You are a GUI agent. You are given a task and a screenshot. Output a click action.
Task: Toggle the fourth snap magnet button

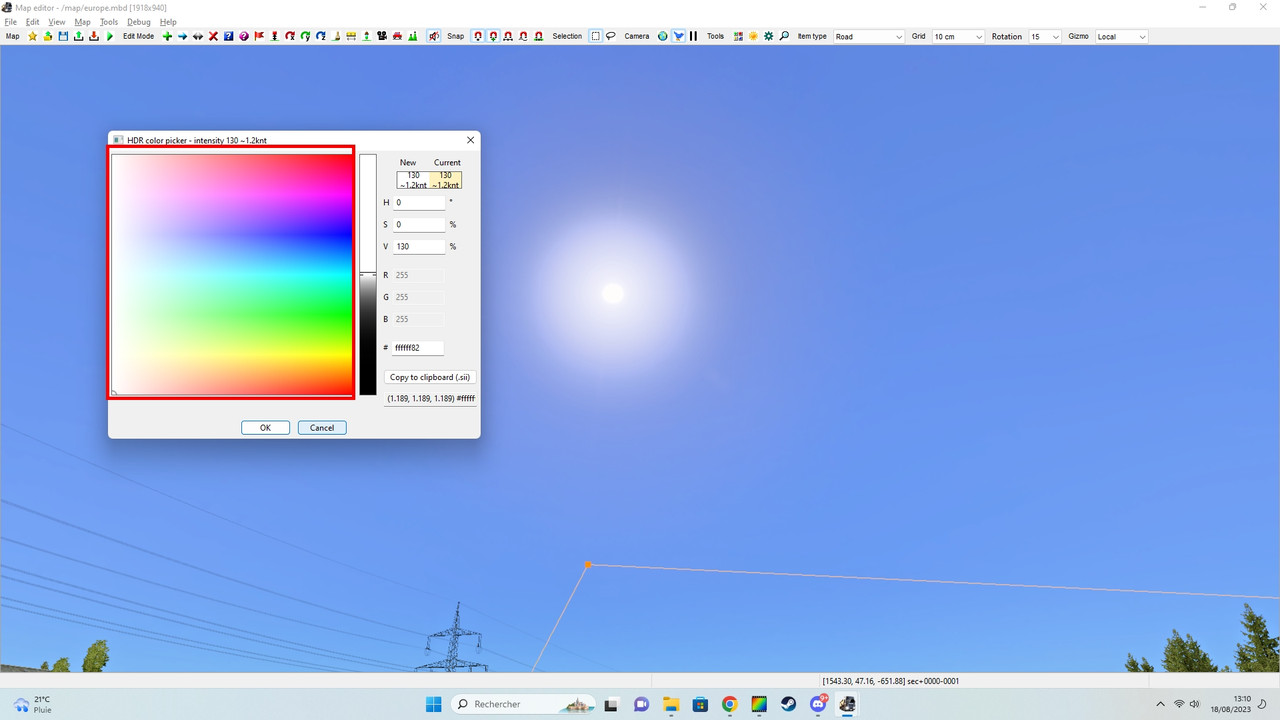tap(523, 36)
